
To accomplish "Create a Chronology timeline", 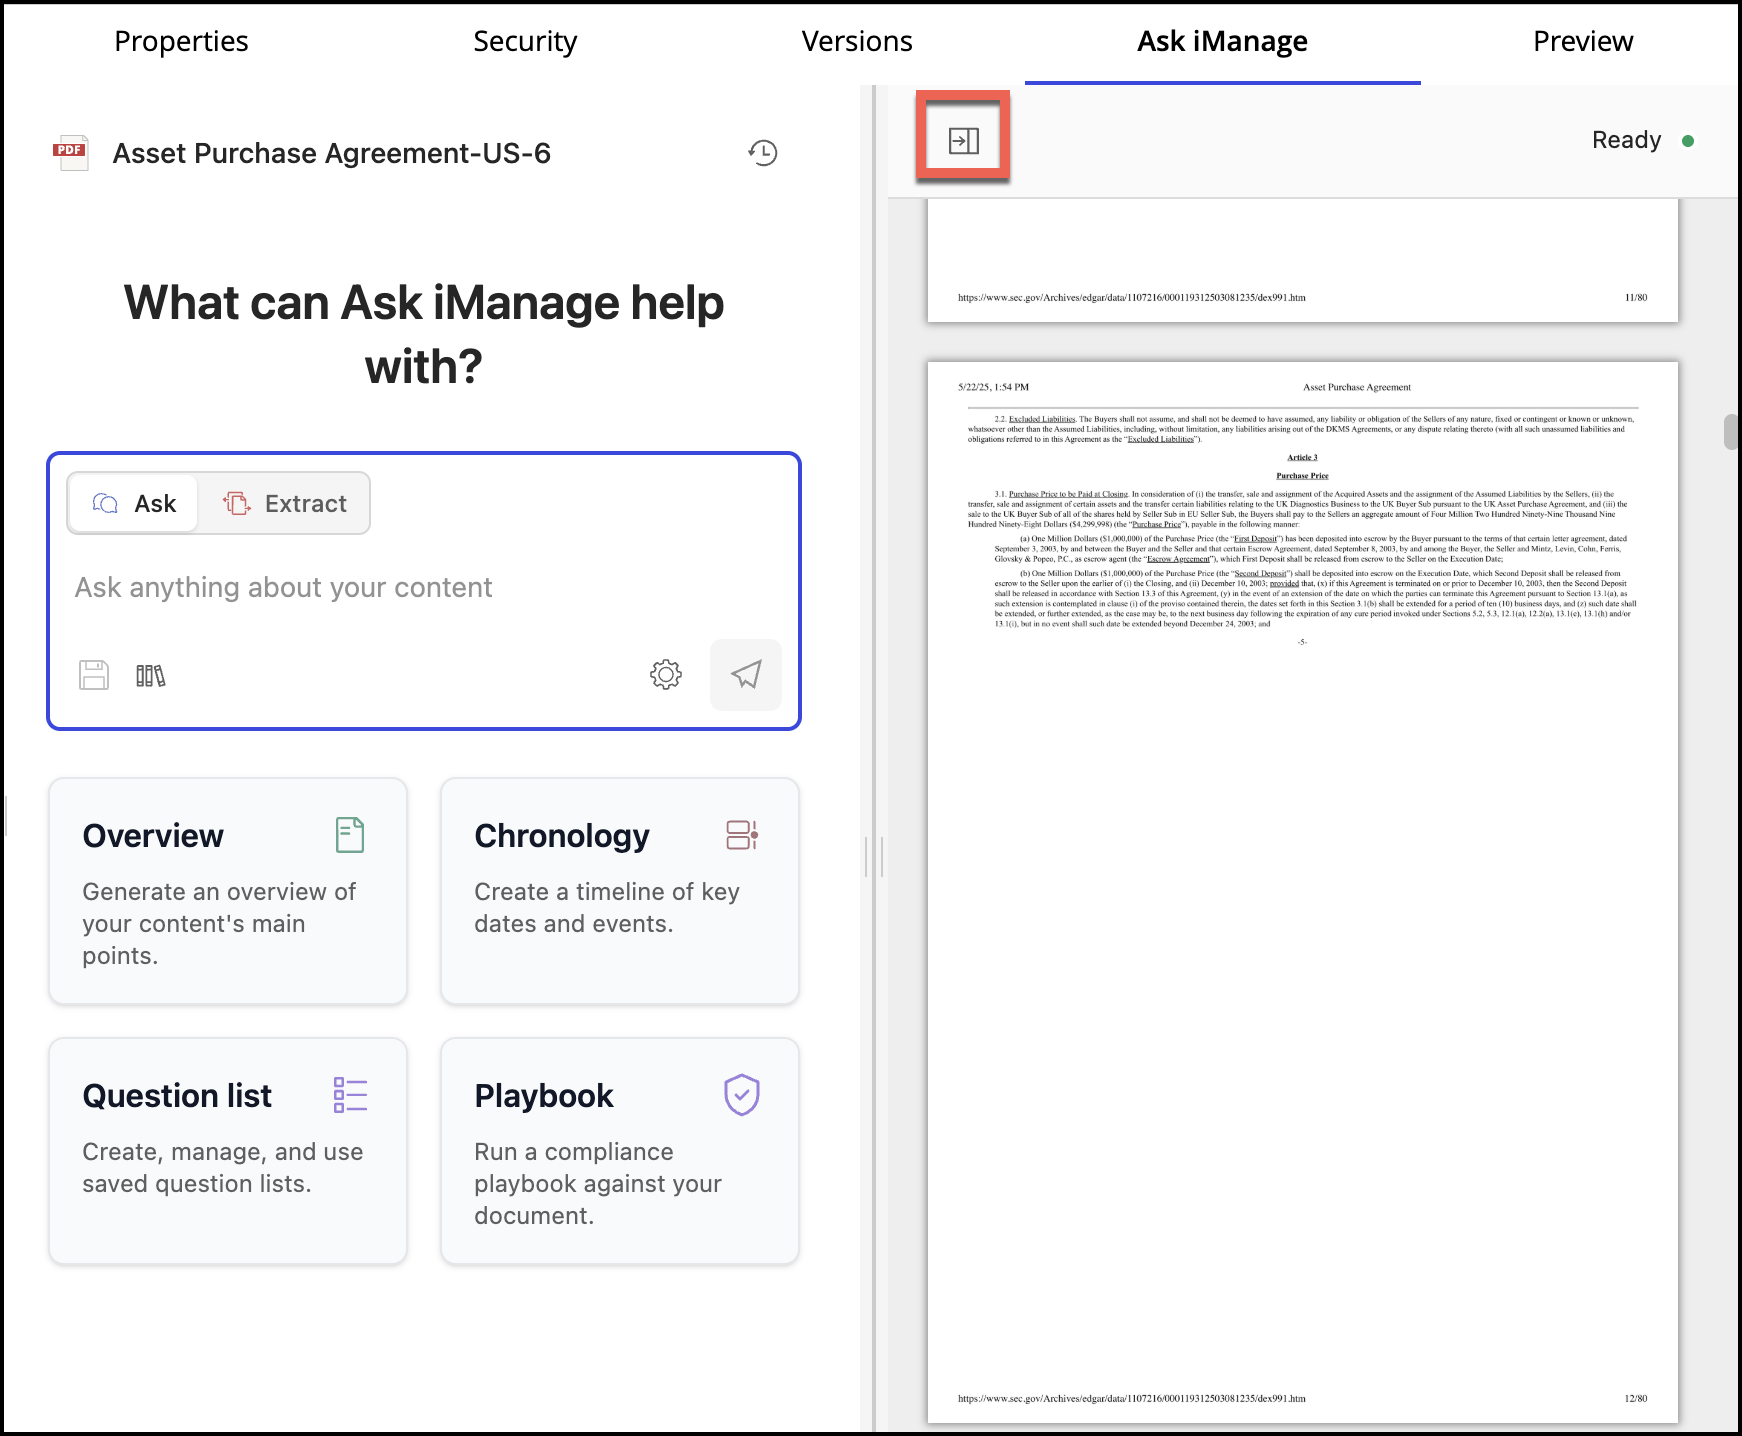I will coord(620,891).
